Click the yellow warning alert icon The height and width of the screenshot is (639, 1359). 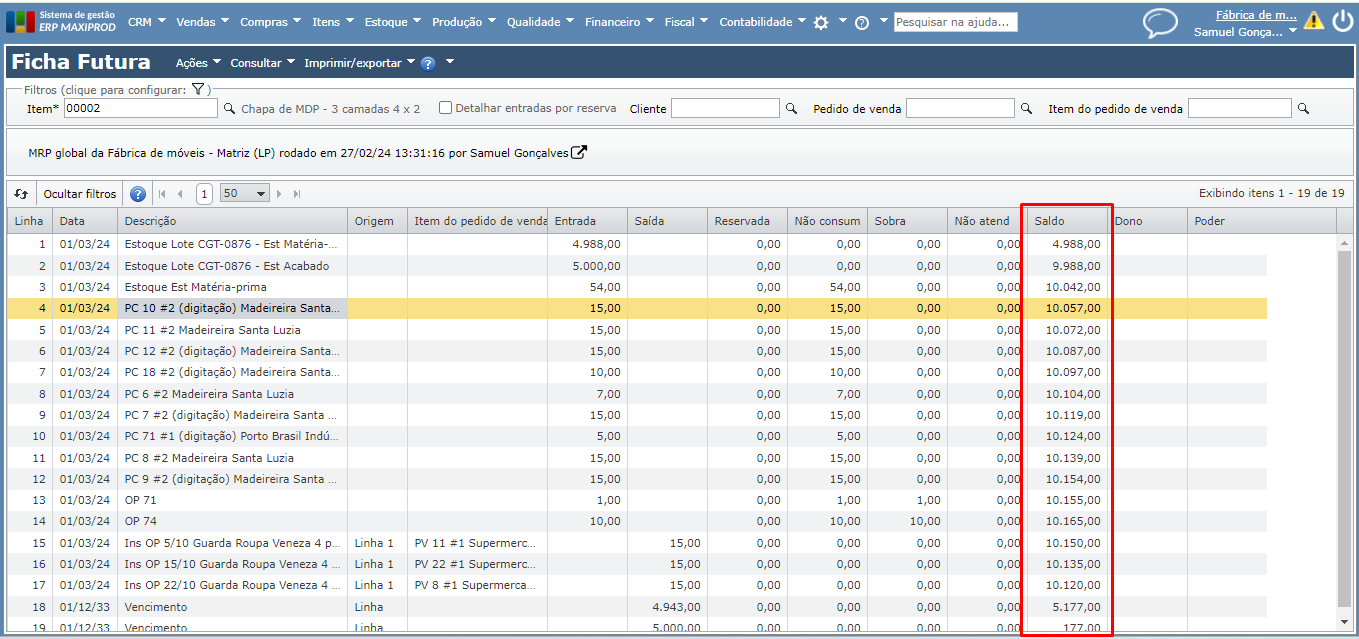click(1313, 21)
